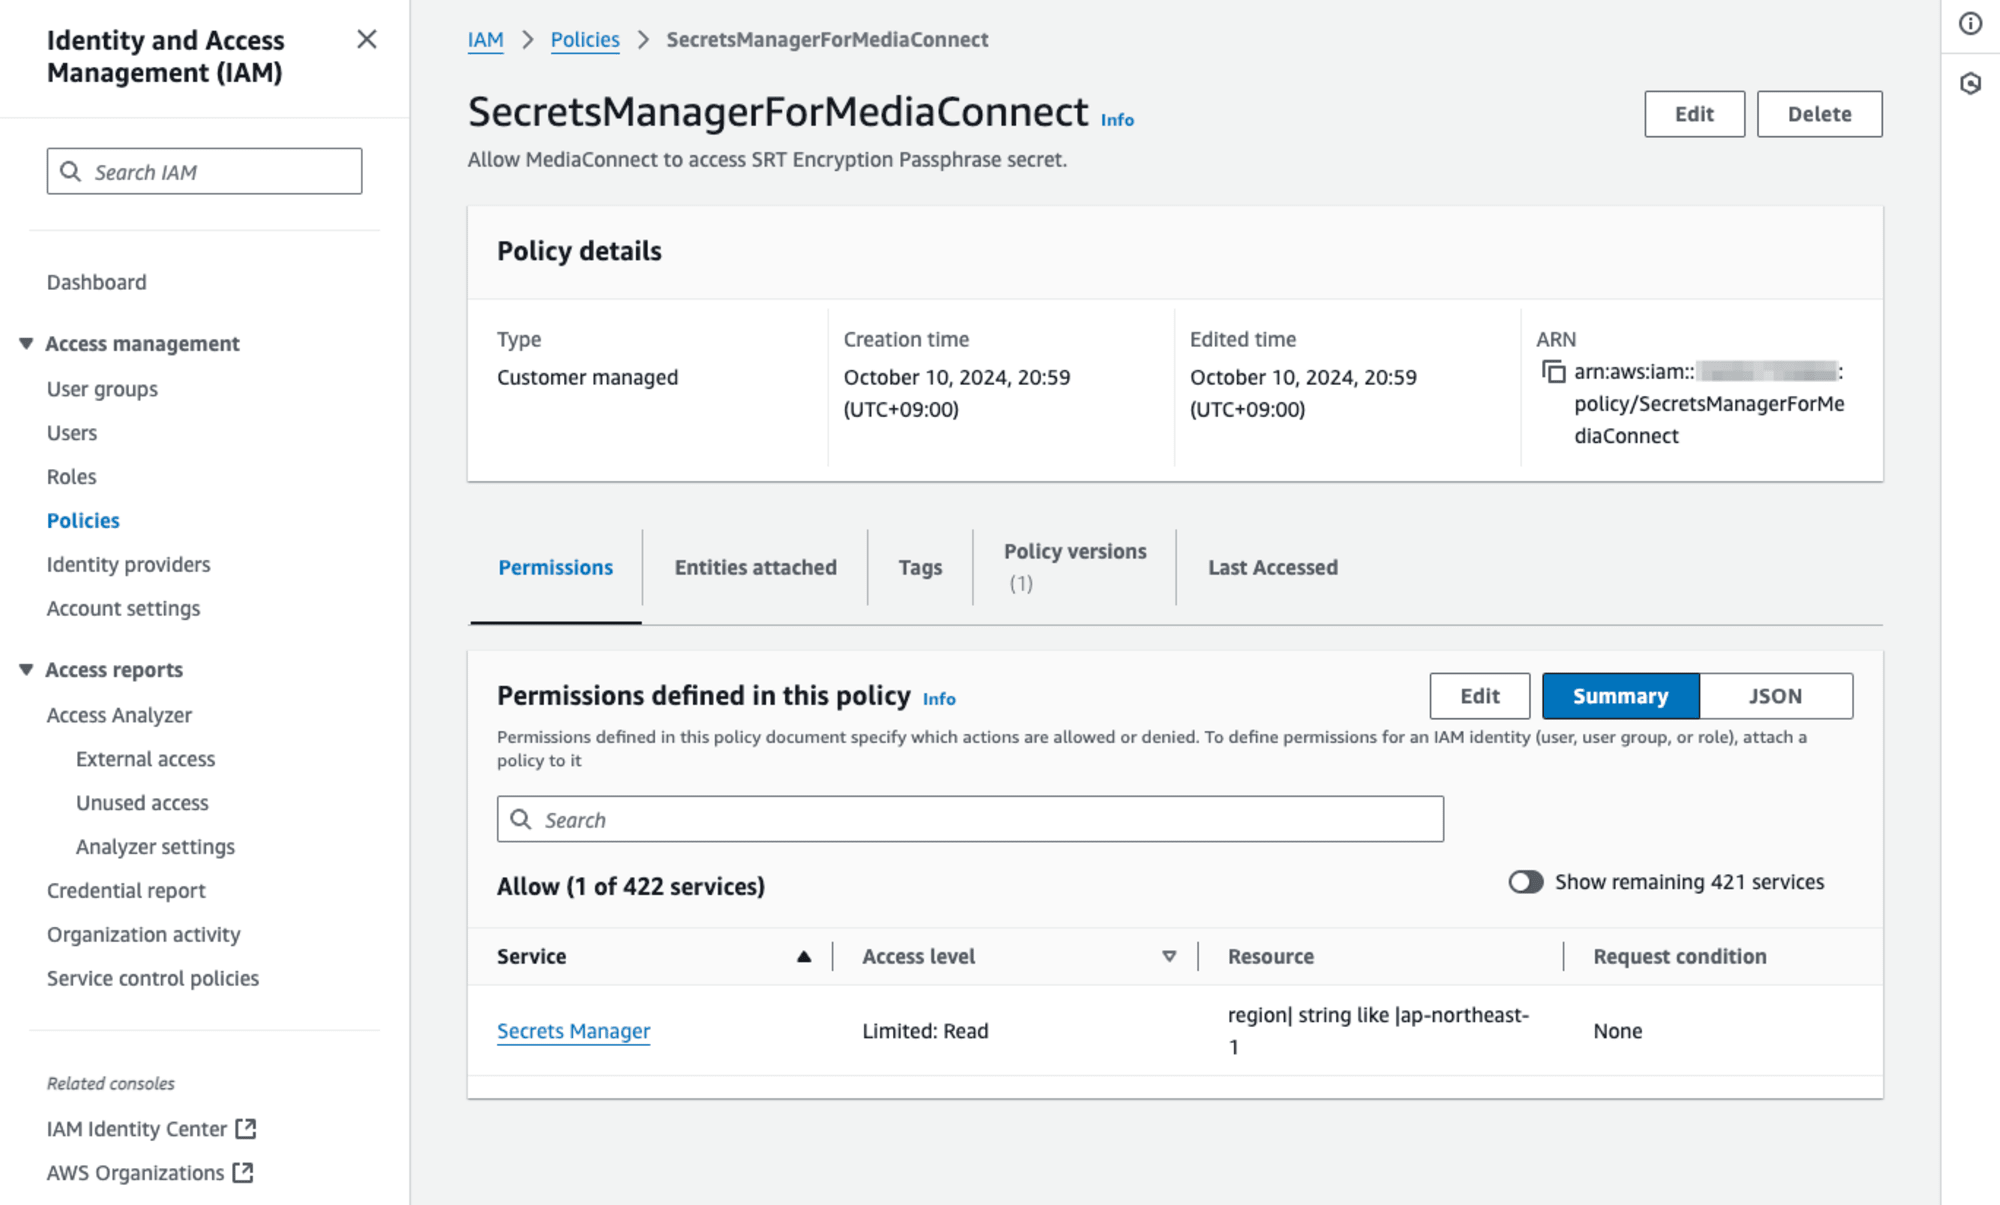This screenshot has height=1205, width=2000.
Task: Open IAM Identity Center related console
Action: [137, 1128]
